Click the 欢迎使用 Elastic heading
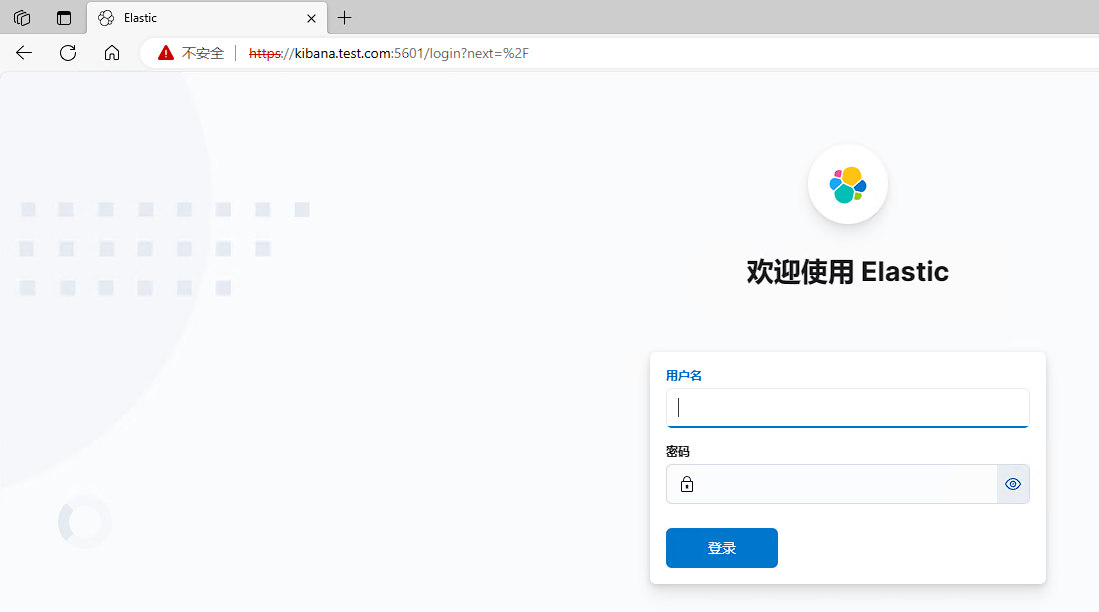The height and width of the screenshot is (612, 1099). [847, 271]
